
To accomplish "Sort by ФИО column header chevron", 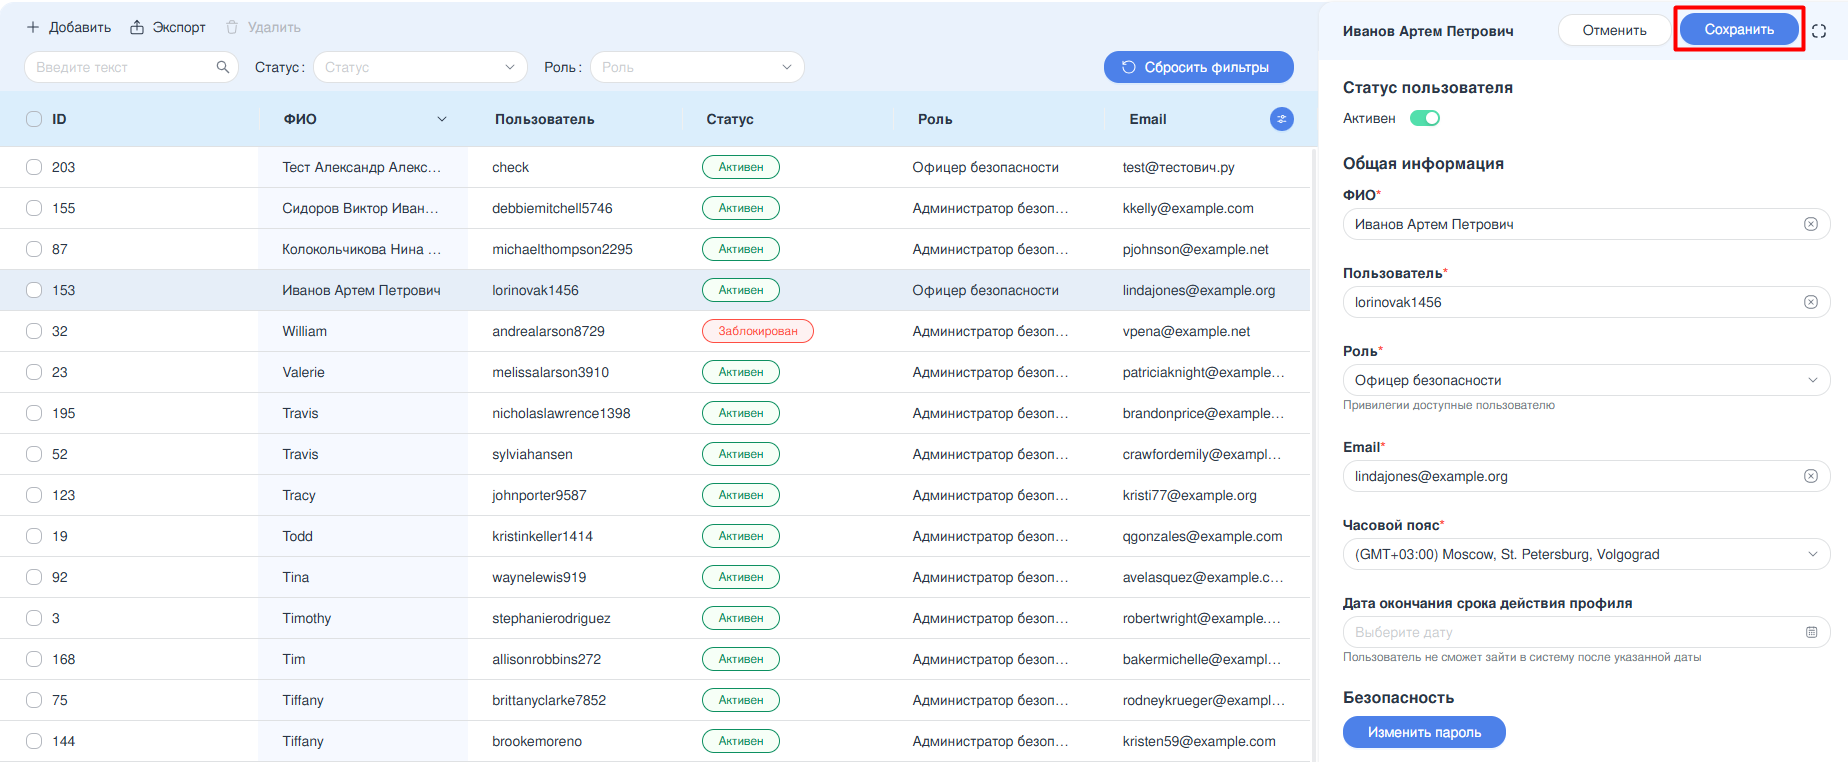I will (441, 119).
